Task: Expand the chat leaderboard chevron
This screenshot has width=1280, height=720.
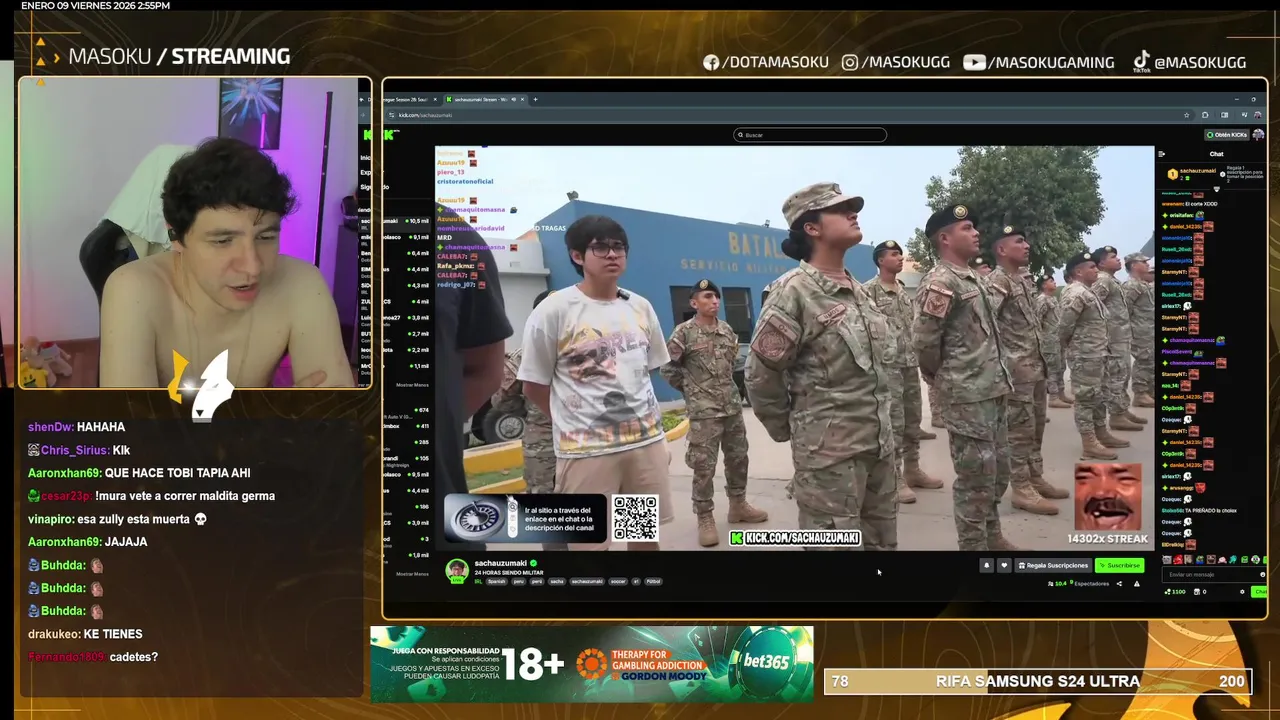Action: click(1217, 189)
